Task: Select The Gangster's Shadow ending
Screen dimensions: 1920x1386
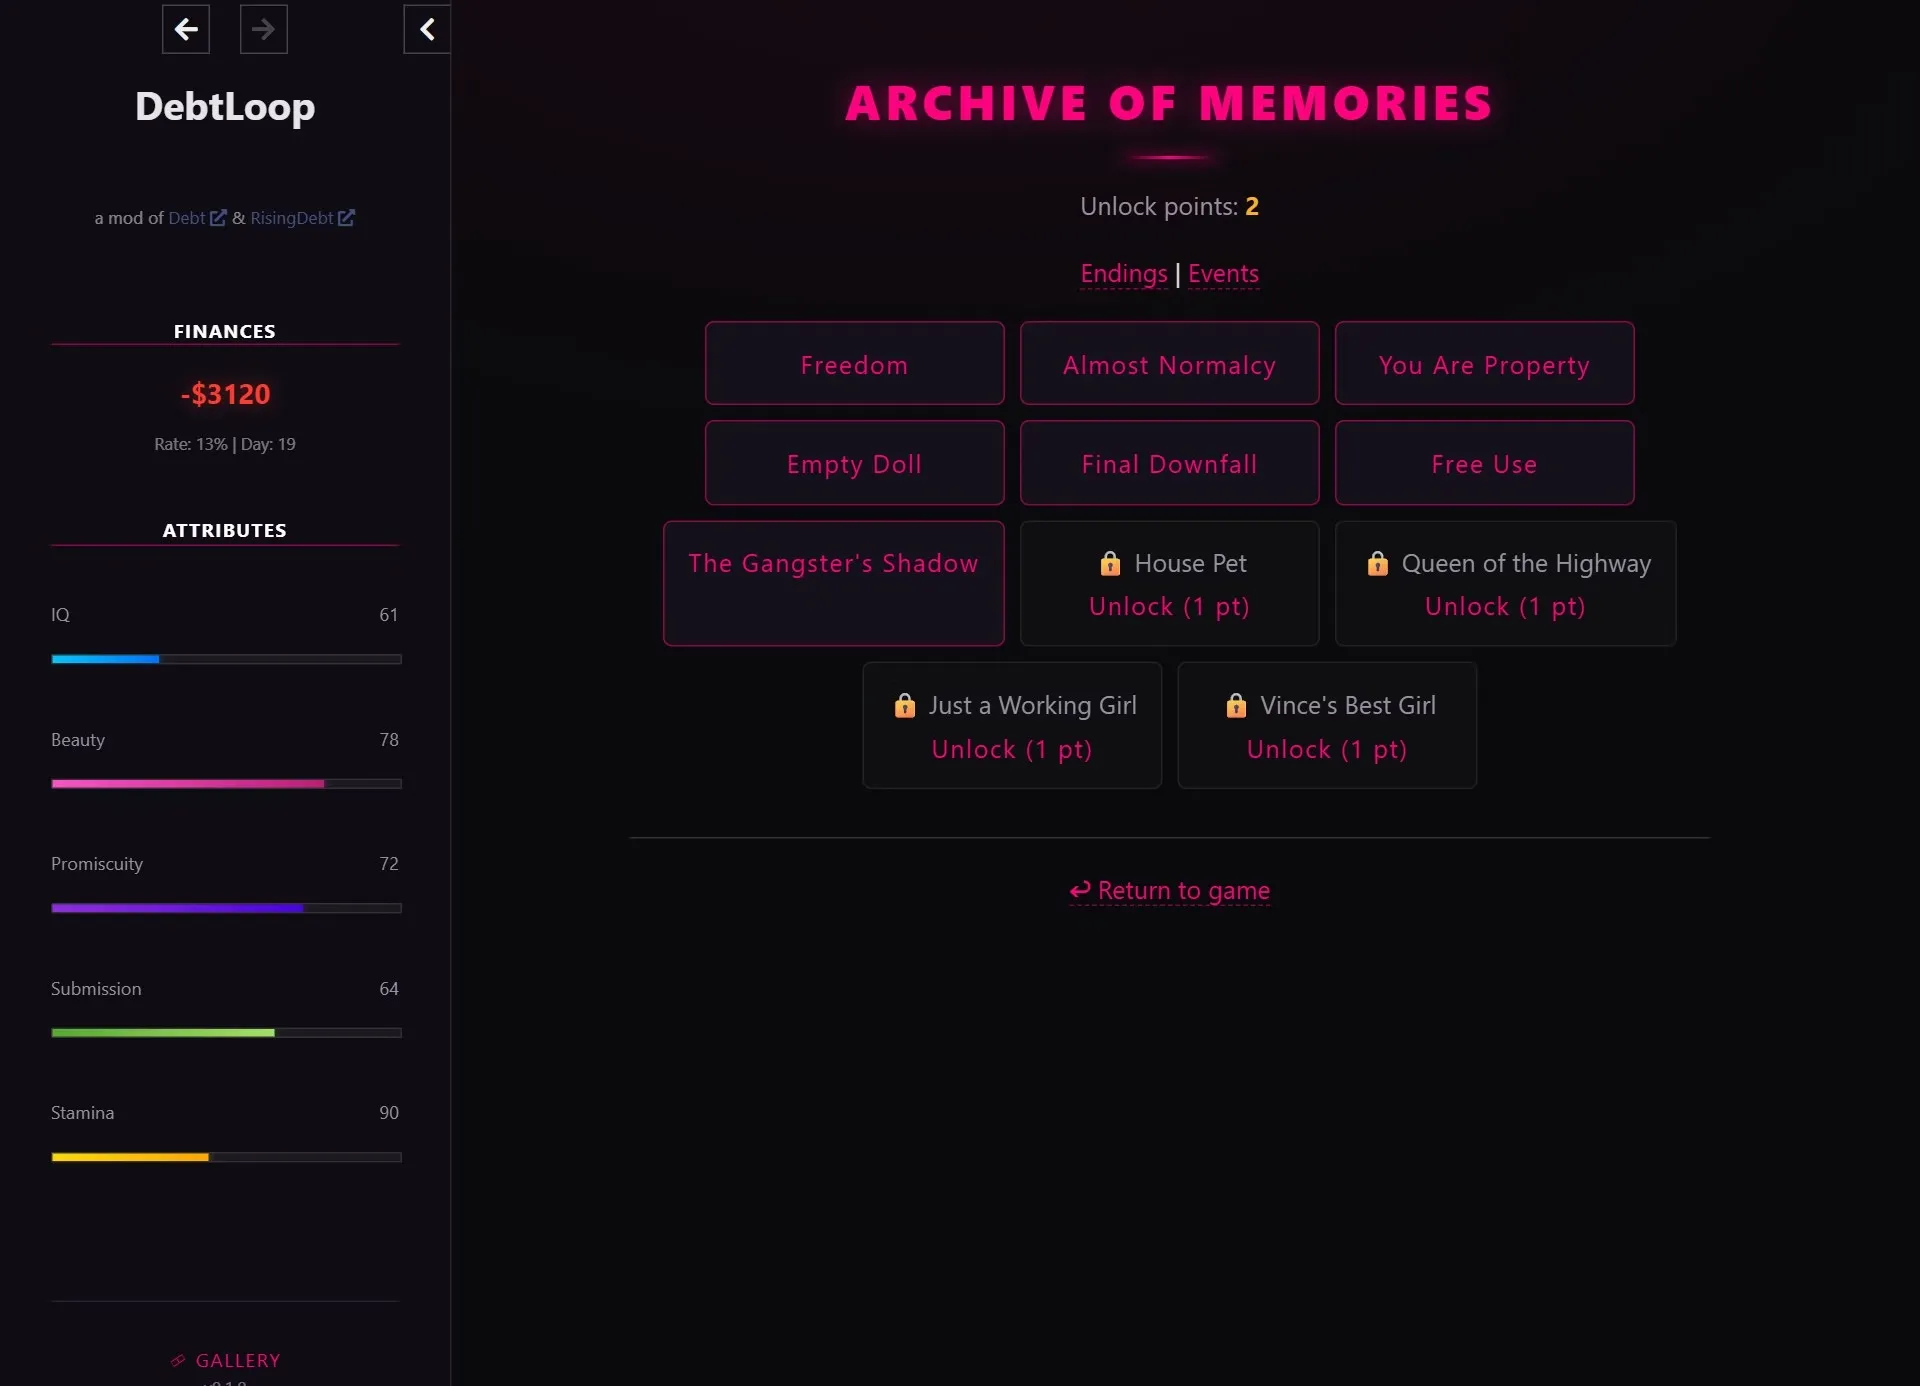Action: click(x=833, y=583)
